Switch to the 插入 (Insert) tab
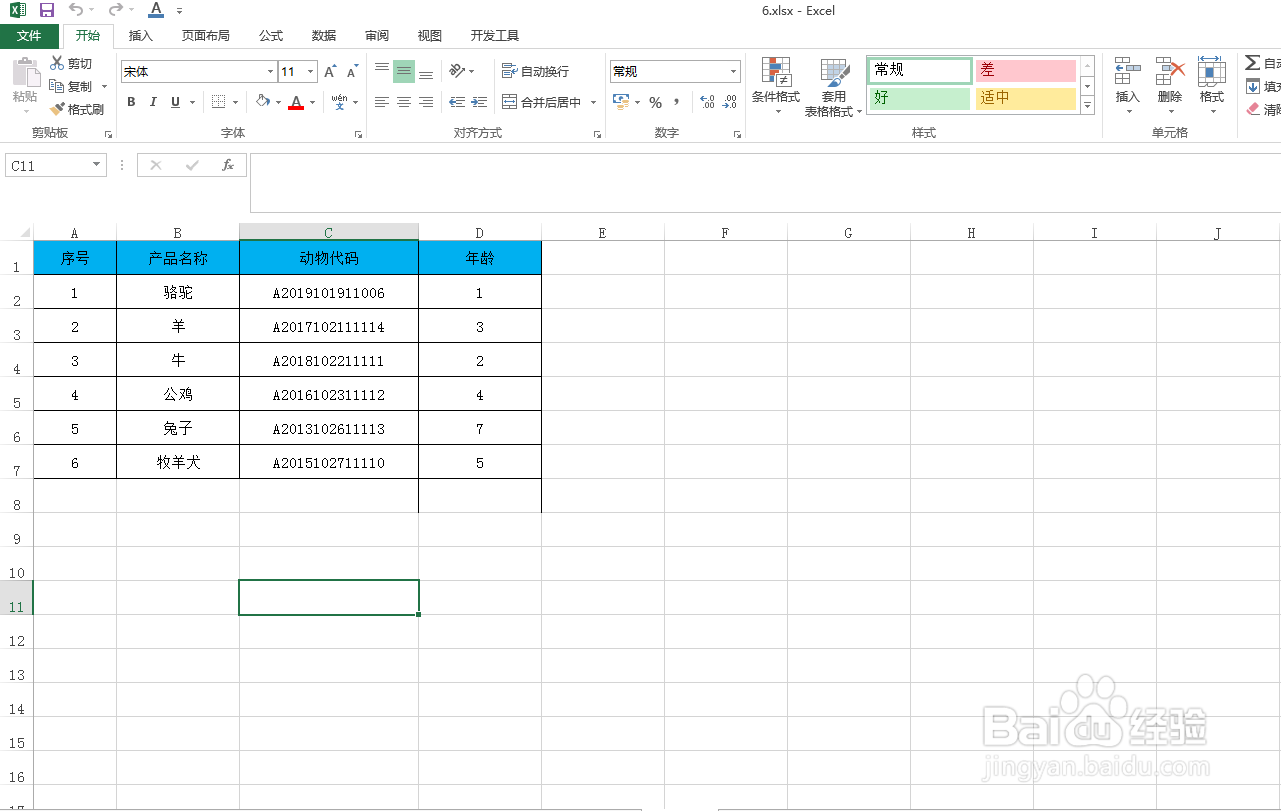The image size is (1281, 811). pyautogui.click(x=141, y=36)
